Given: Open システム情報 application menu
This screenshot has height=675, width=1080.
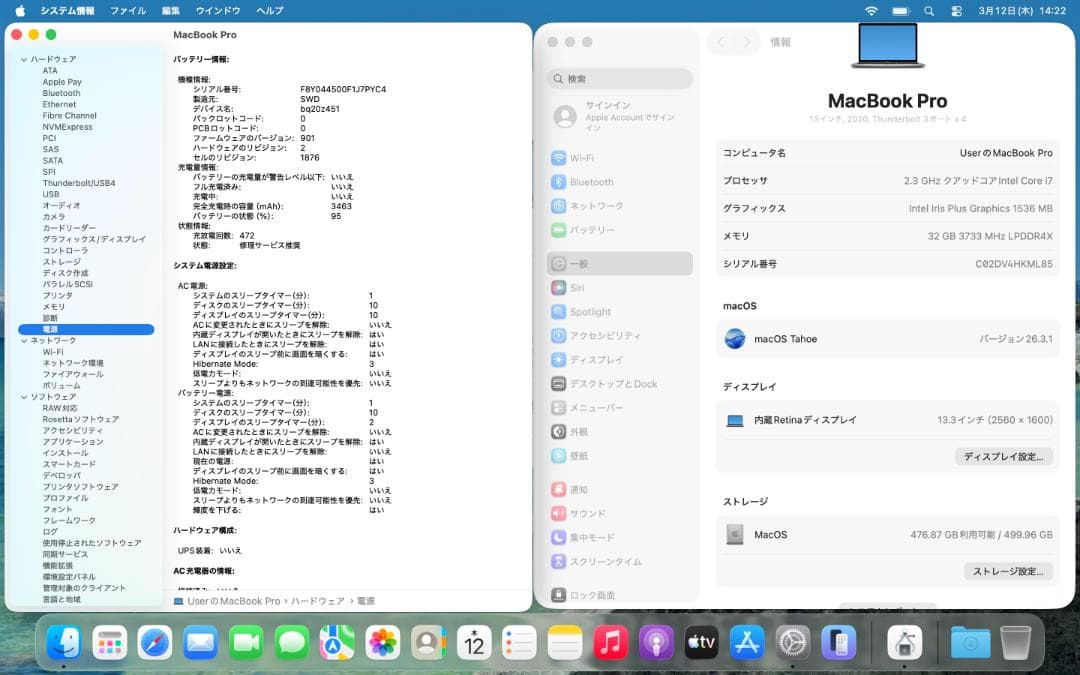Looking at the screenshot, I should (68, 11).
